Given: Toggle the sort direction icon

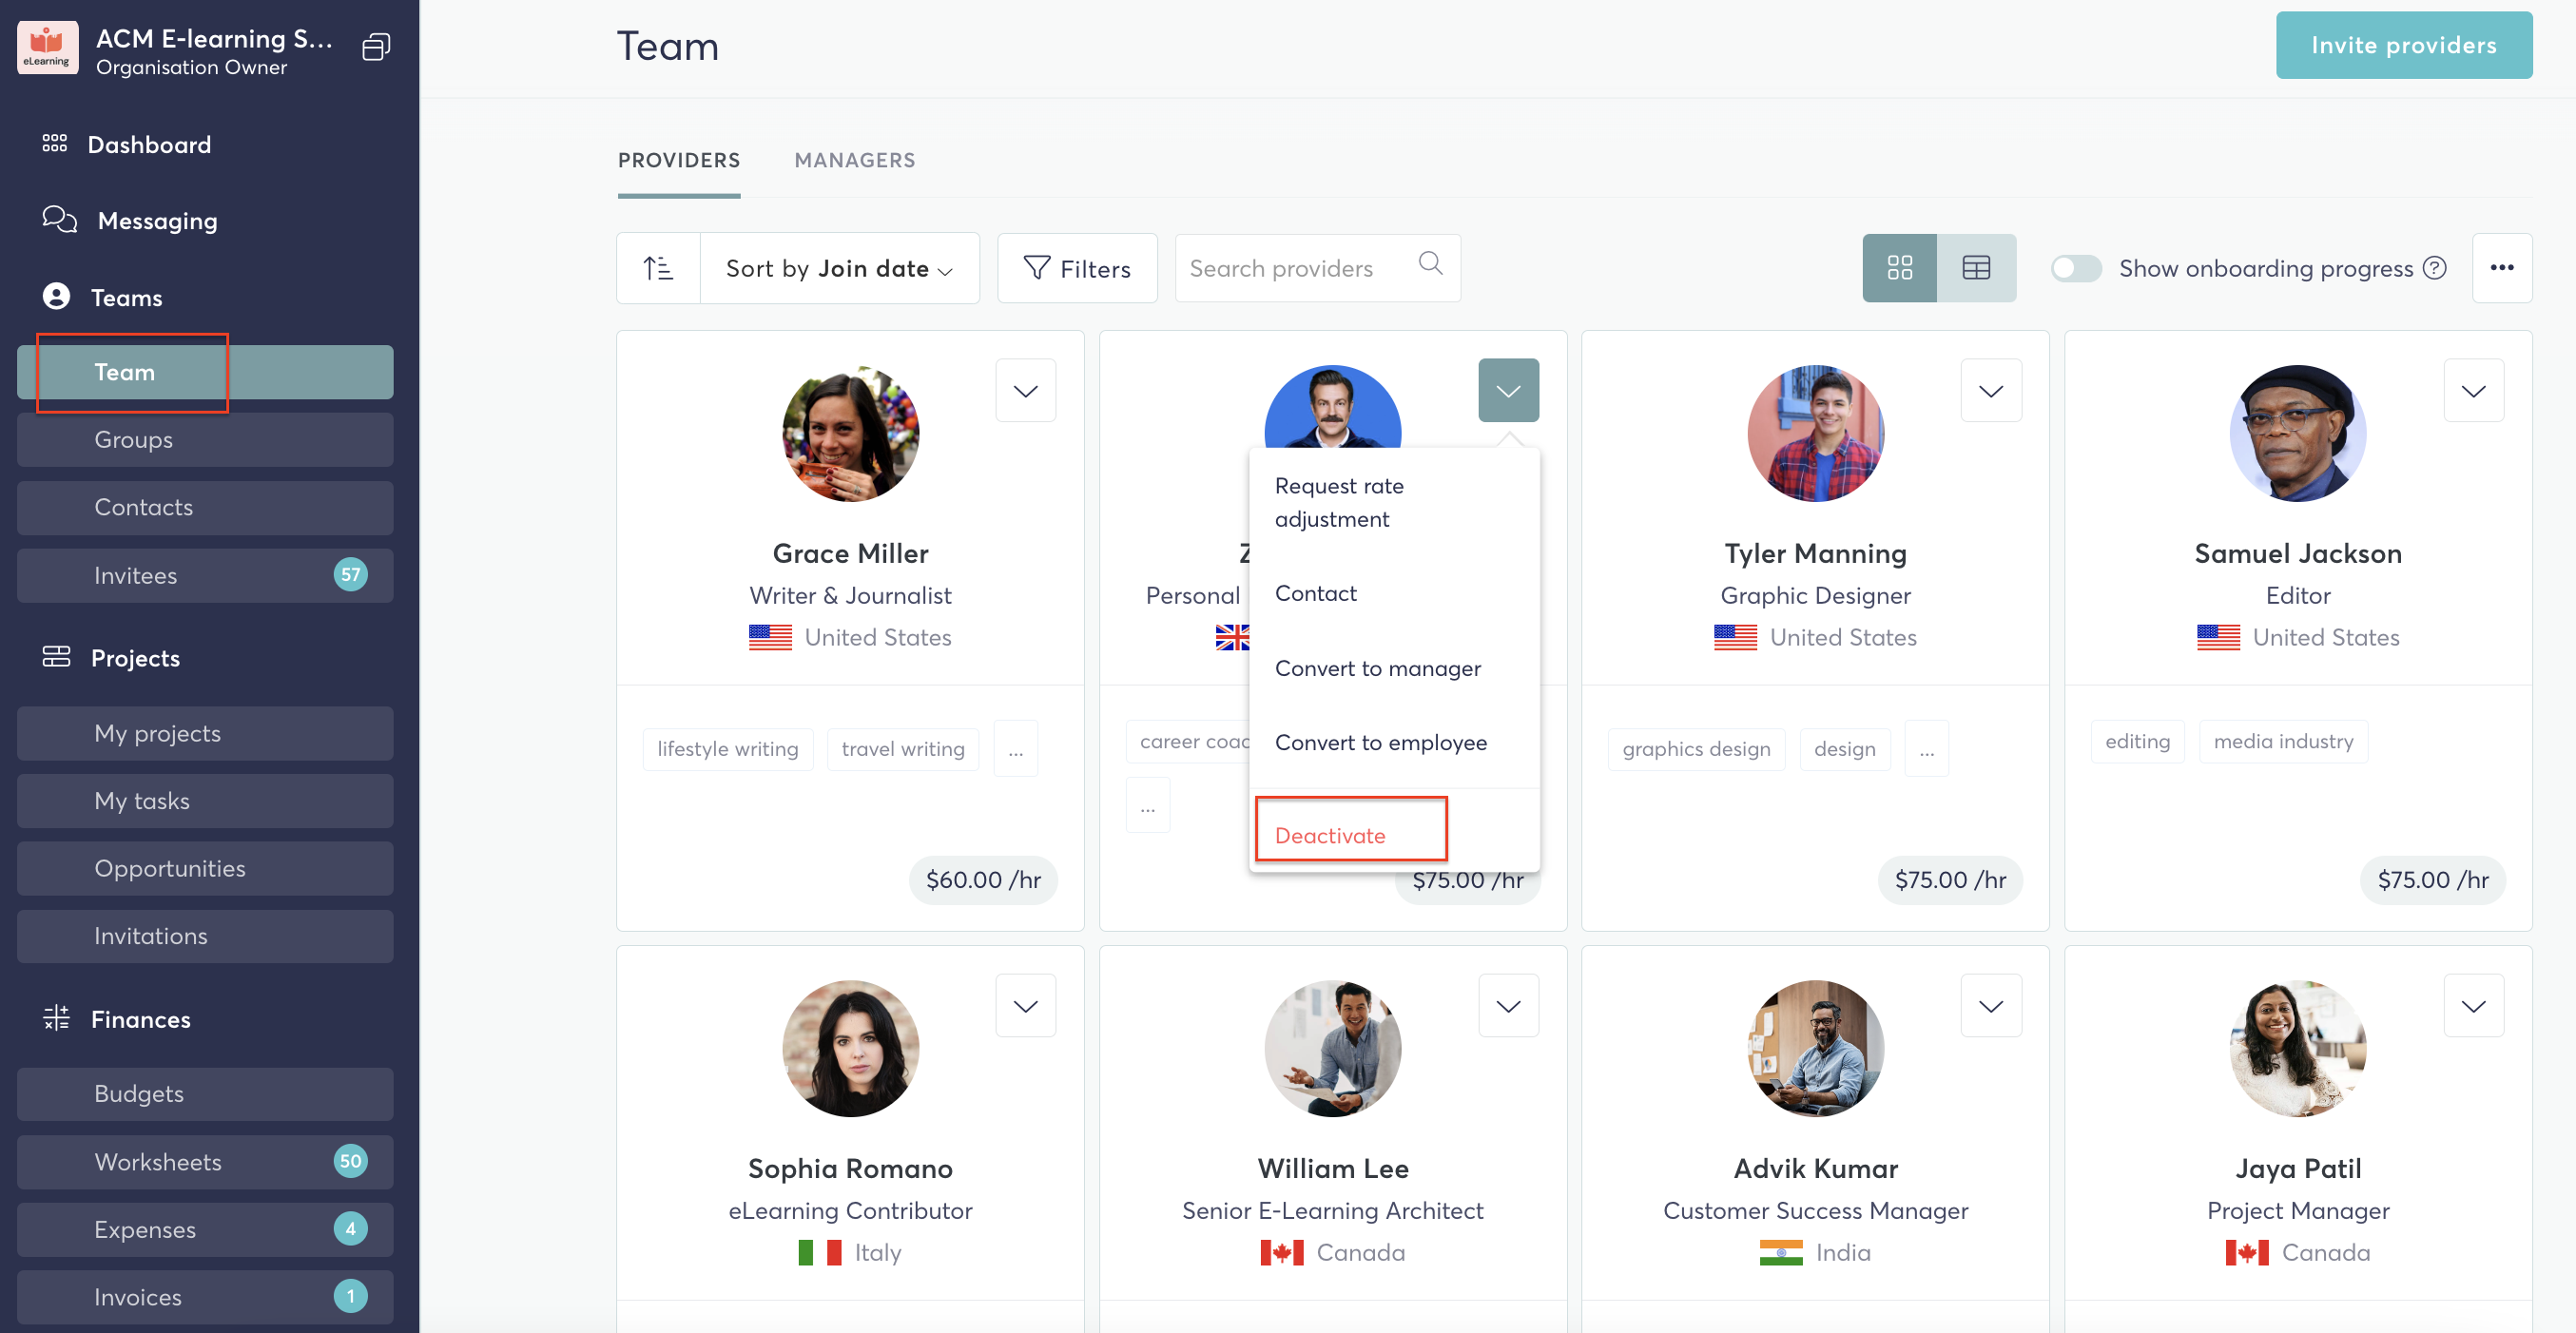Looking at the screenshot, I should [x=659, y=268].
